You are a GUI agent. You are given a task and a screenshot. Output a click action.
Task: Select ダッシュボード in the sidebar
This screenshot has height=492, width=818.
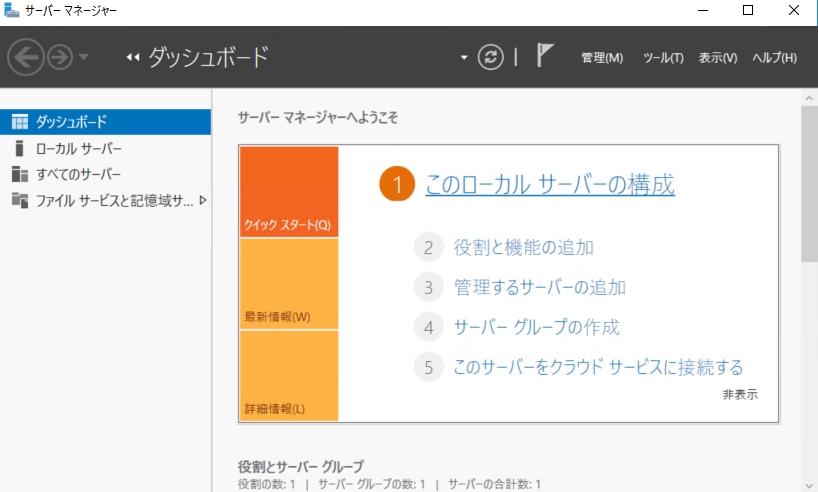pyautogui.click(x=105, y=122)
